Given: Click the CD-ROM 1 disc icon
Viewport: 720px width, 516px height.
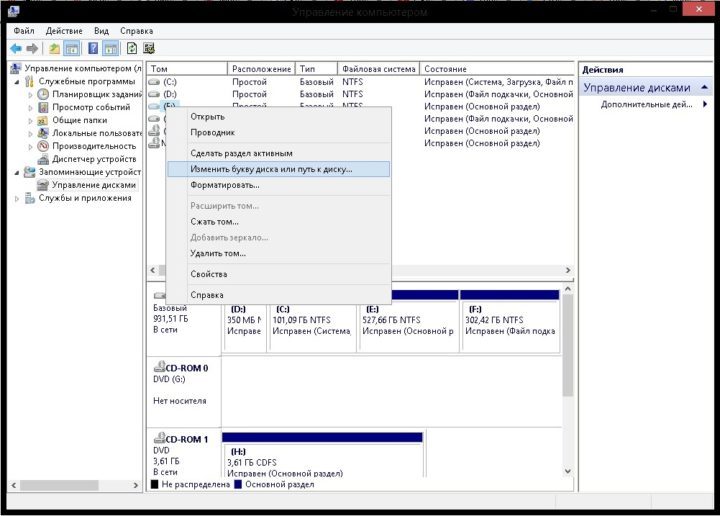Looking at the screenshot, I should point(159,437).
